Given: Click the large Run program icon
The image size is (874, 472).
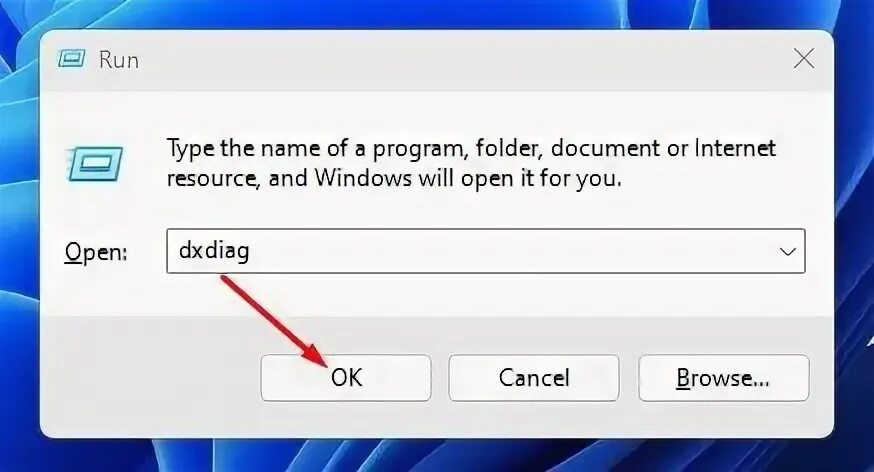Looking at the screenshot, I should click(x=94, y=164).
